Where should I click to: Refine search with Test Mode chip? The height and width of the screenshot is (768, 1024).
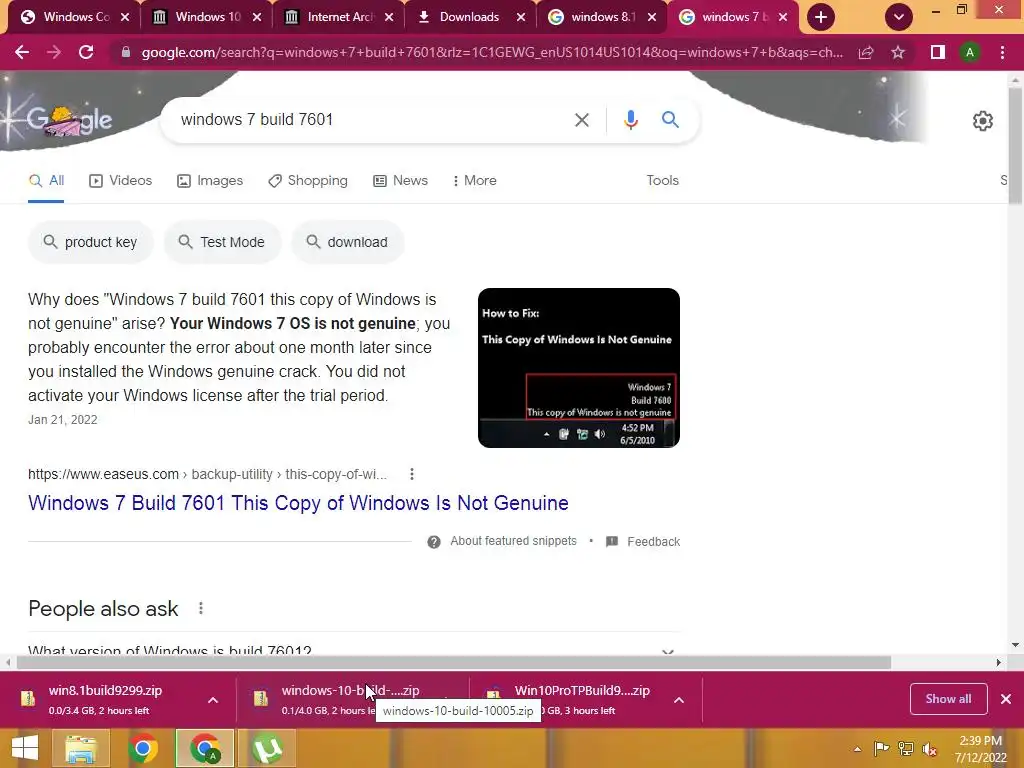coord(223,242)
